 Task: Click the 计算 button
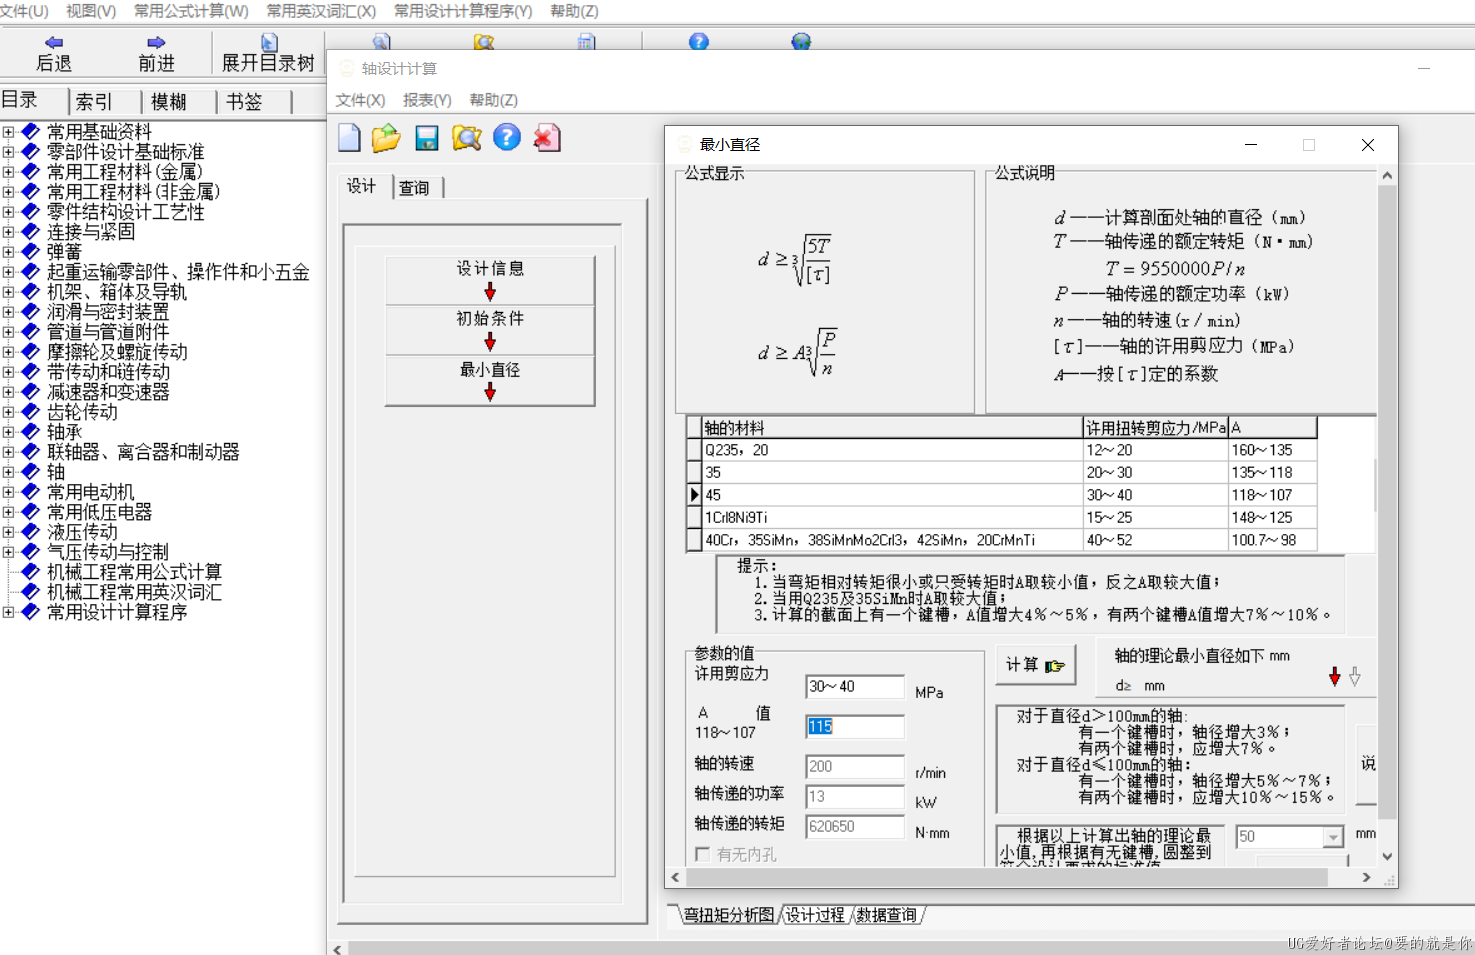click(1035, 665)
